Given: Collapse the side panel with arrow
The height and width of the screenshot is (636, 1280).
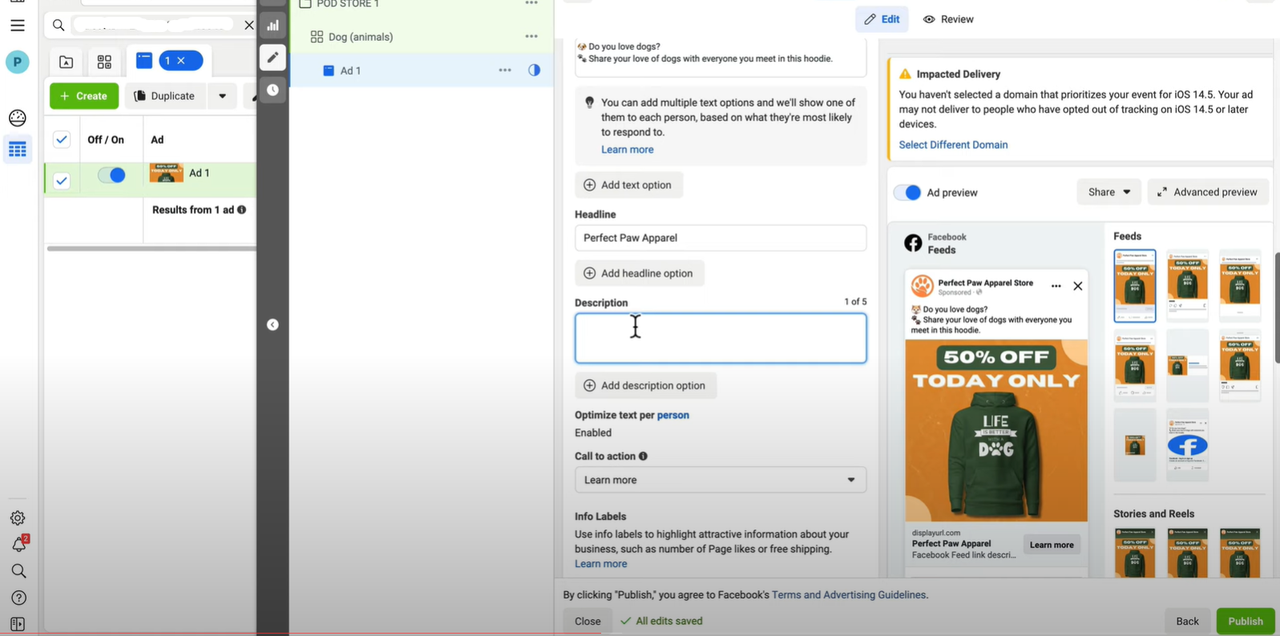Looking at the screenshot, I should coord(272,324).
